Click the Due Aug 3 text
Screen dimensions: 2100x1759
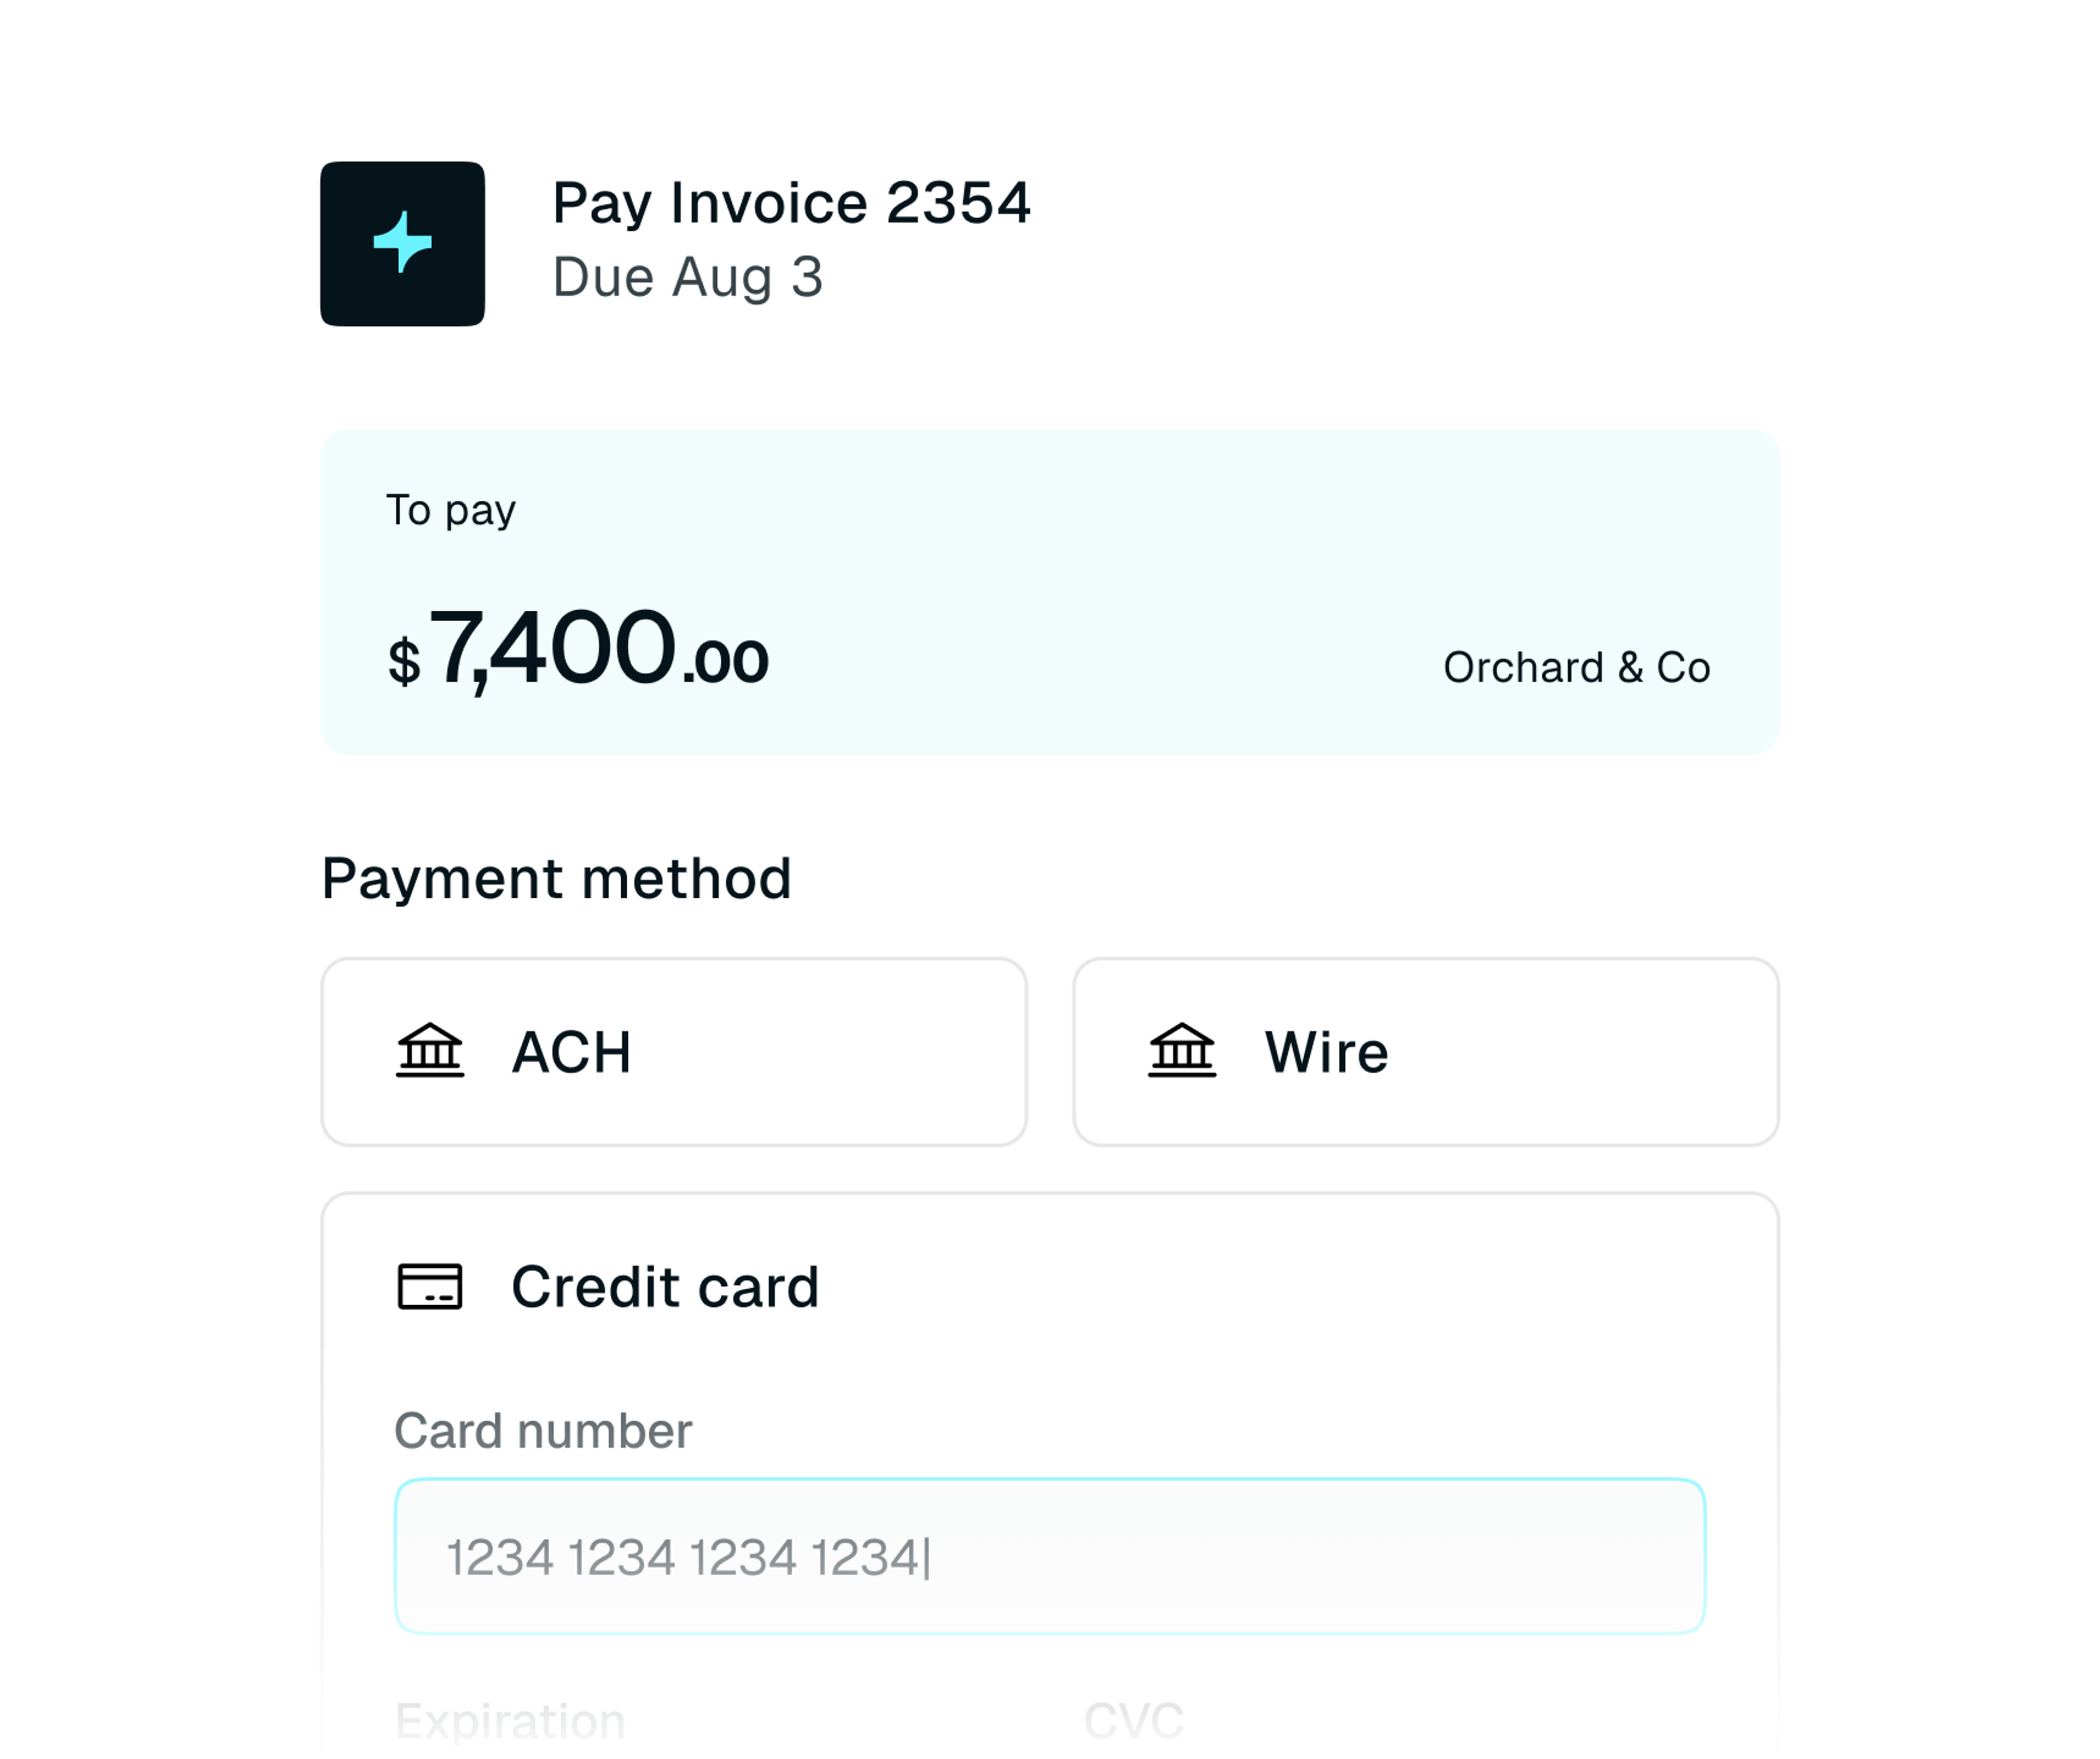(x=688, y=277)
